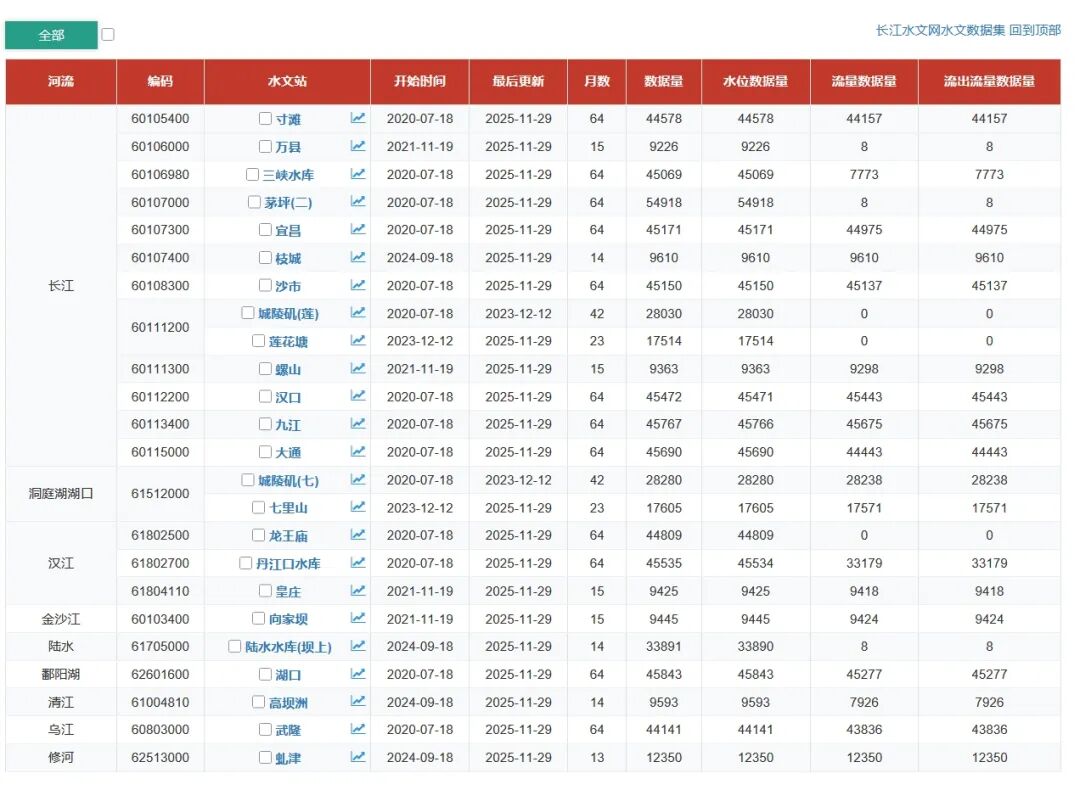Open the 螺山 station link

click(288, 369)
